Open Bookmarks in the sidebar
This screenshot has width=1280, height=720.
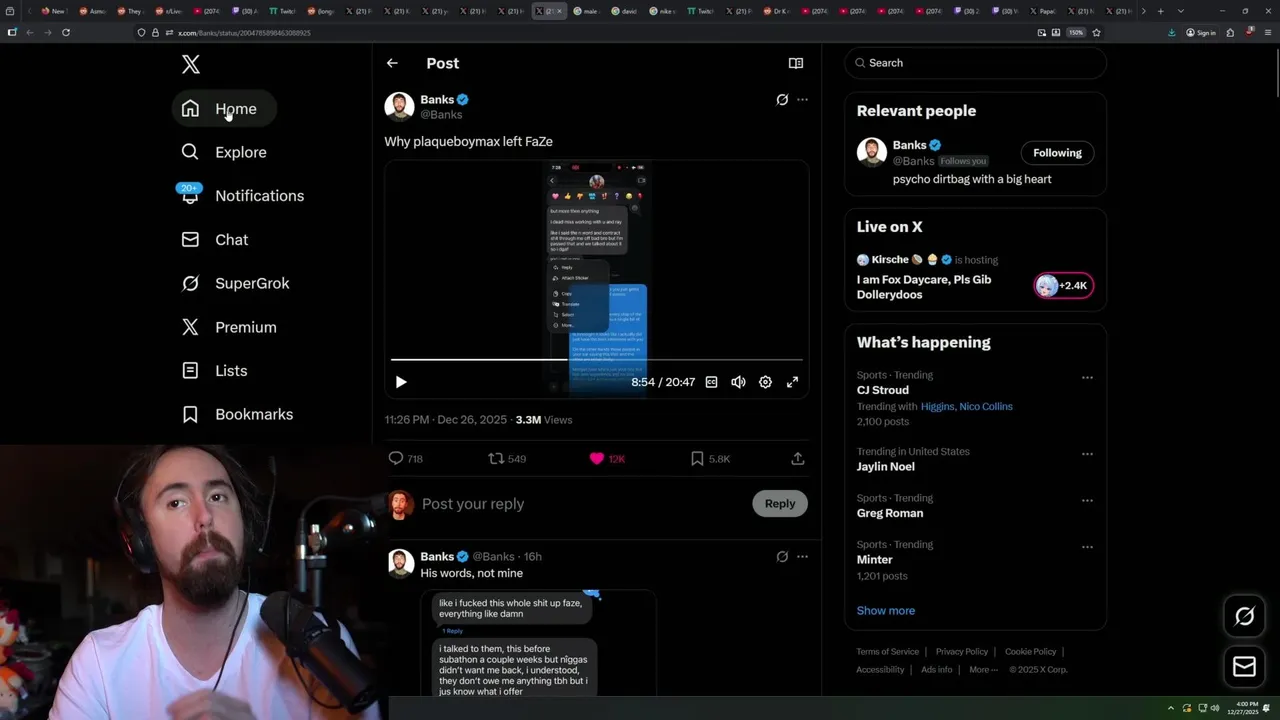tap(238, 414)
